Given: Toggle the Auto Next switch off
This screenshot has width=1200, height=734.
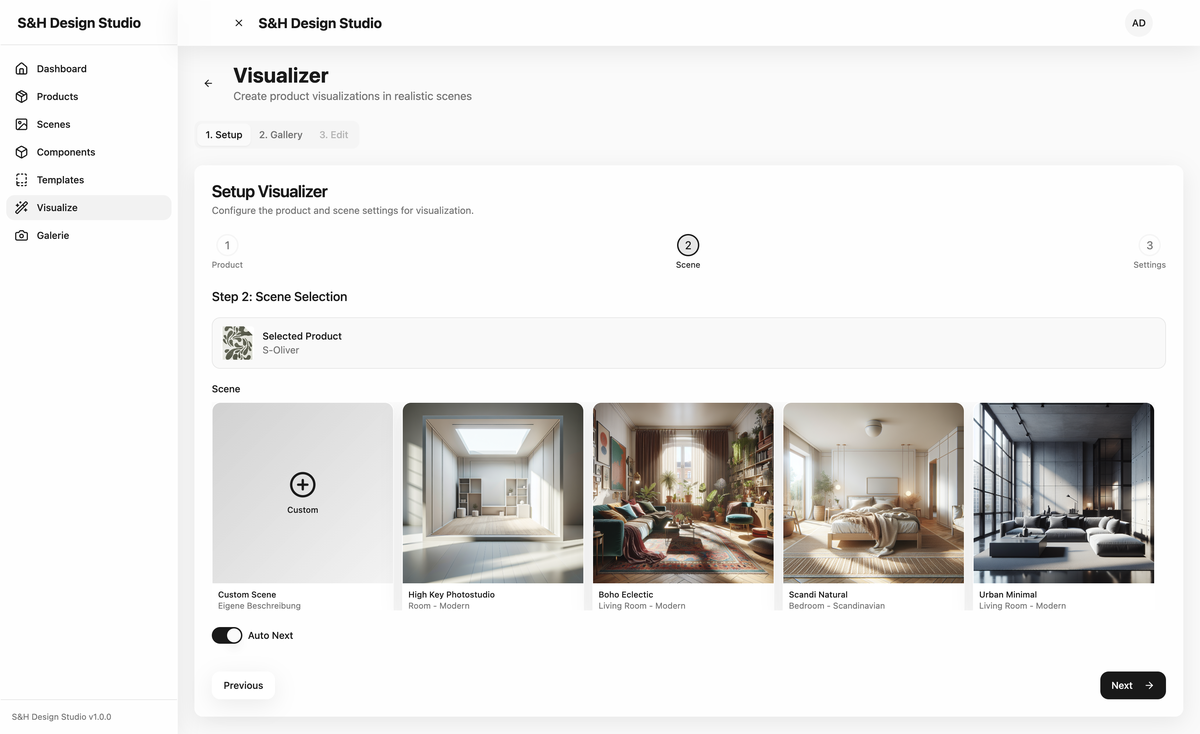Looking at the screenshot, I should (x=227, y=634).
